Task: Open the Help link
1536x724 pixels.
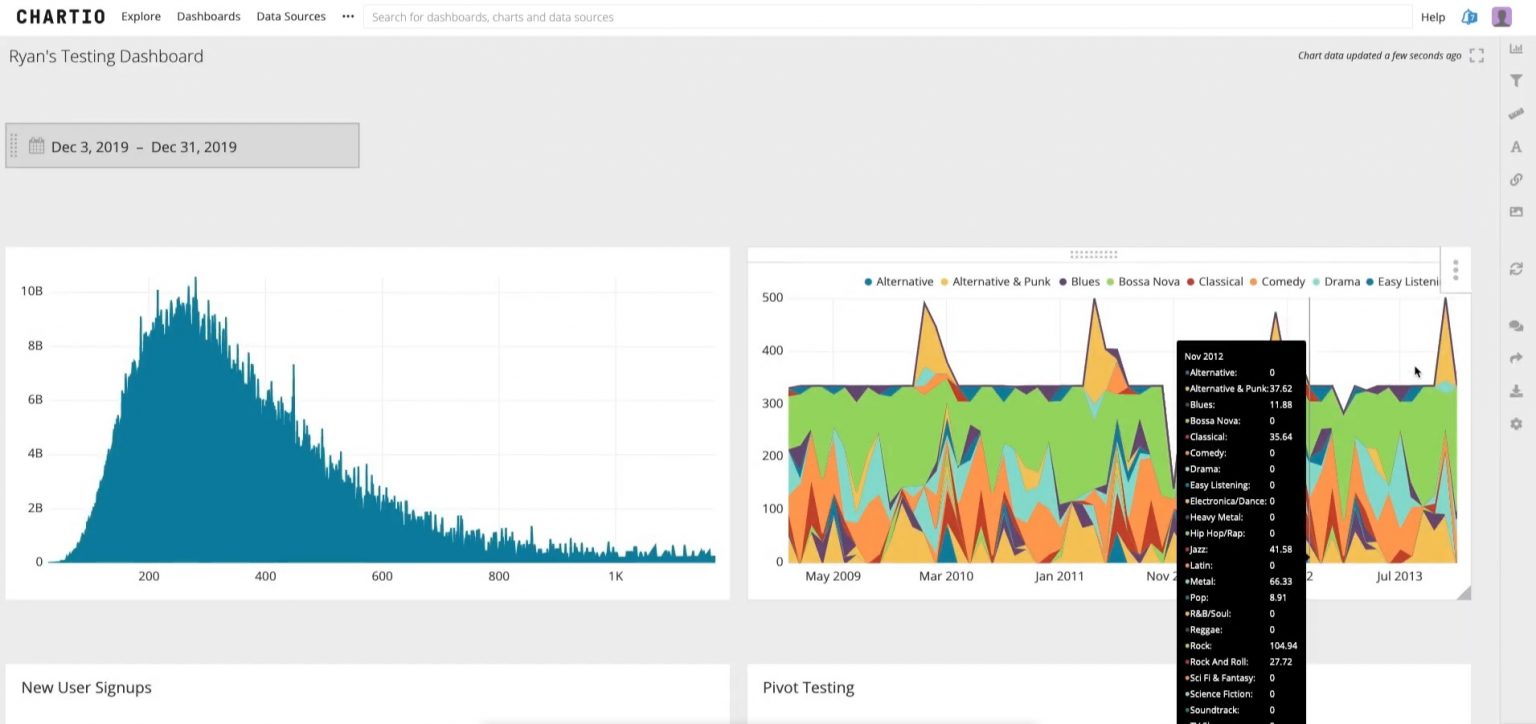Action: [x=1432, y=16]
